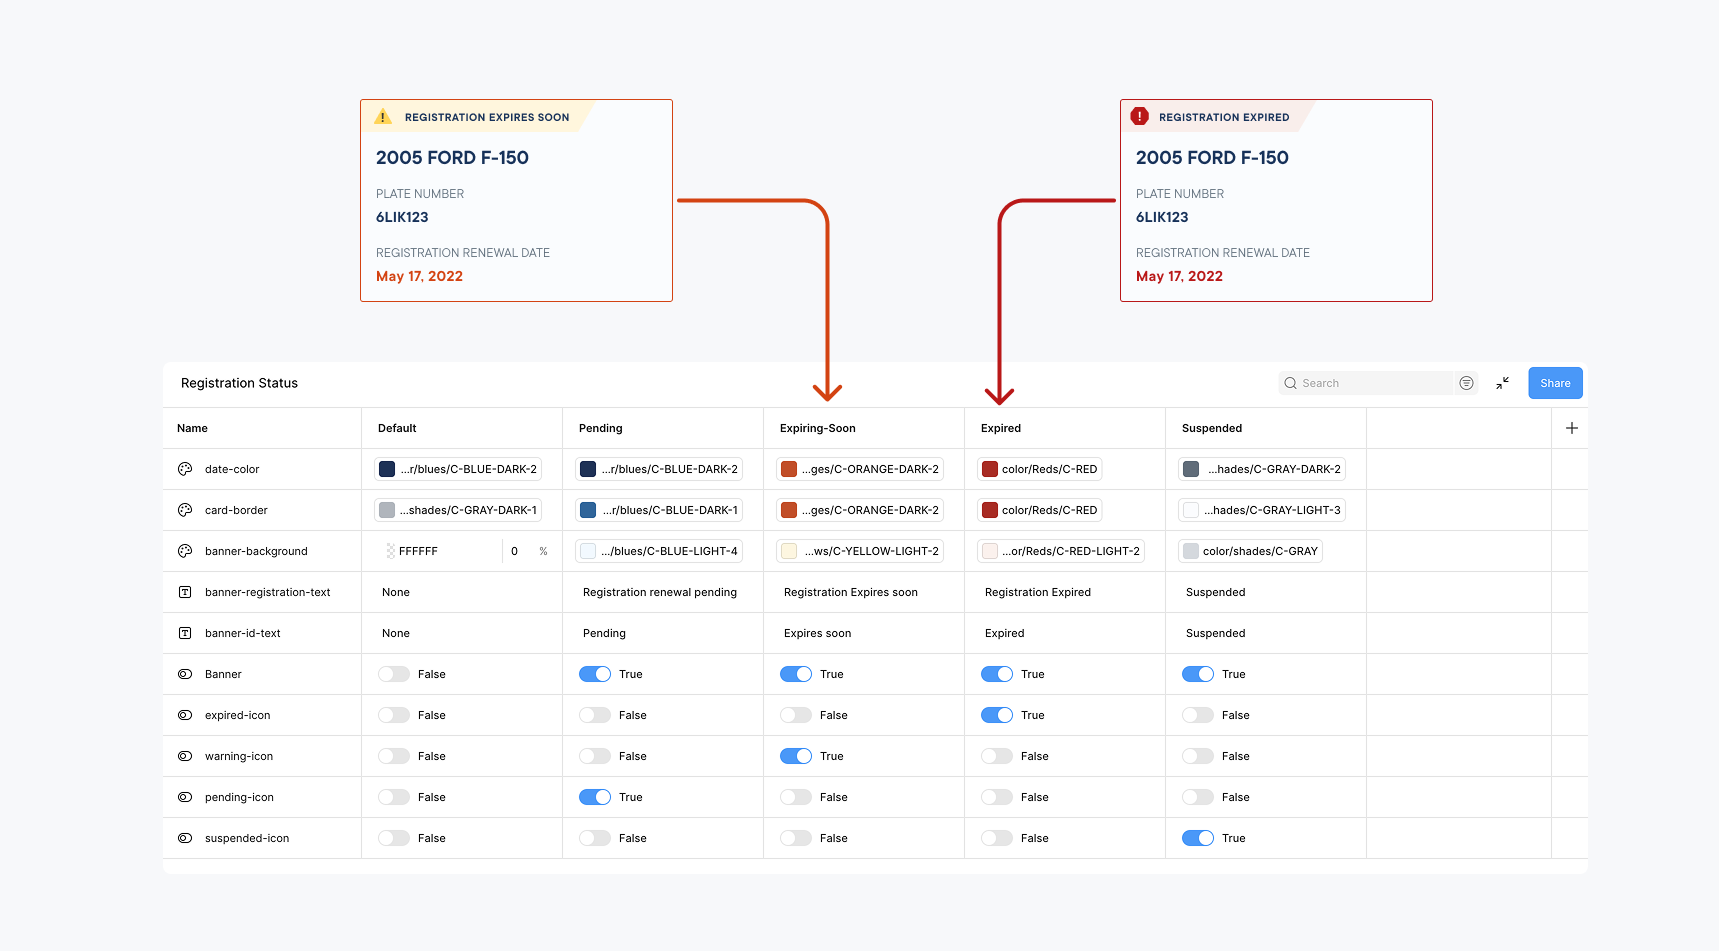This screenshot has width=1719, height=951.
Task: Toggle Banner for Suspended mode
Action: (1198, 674)
